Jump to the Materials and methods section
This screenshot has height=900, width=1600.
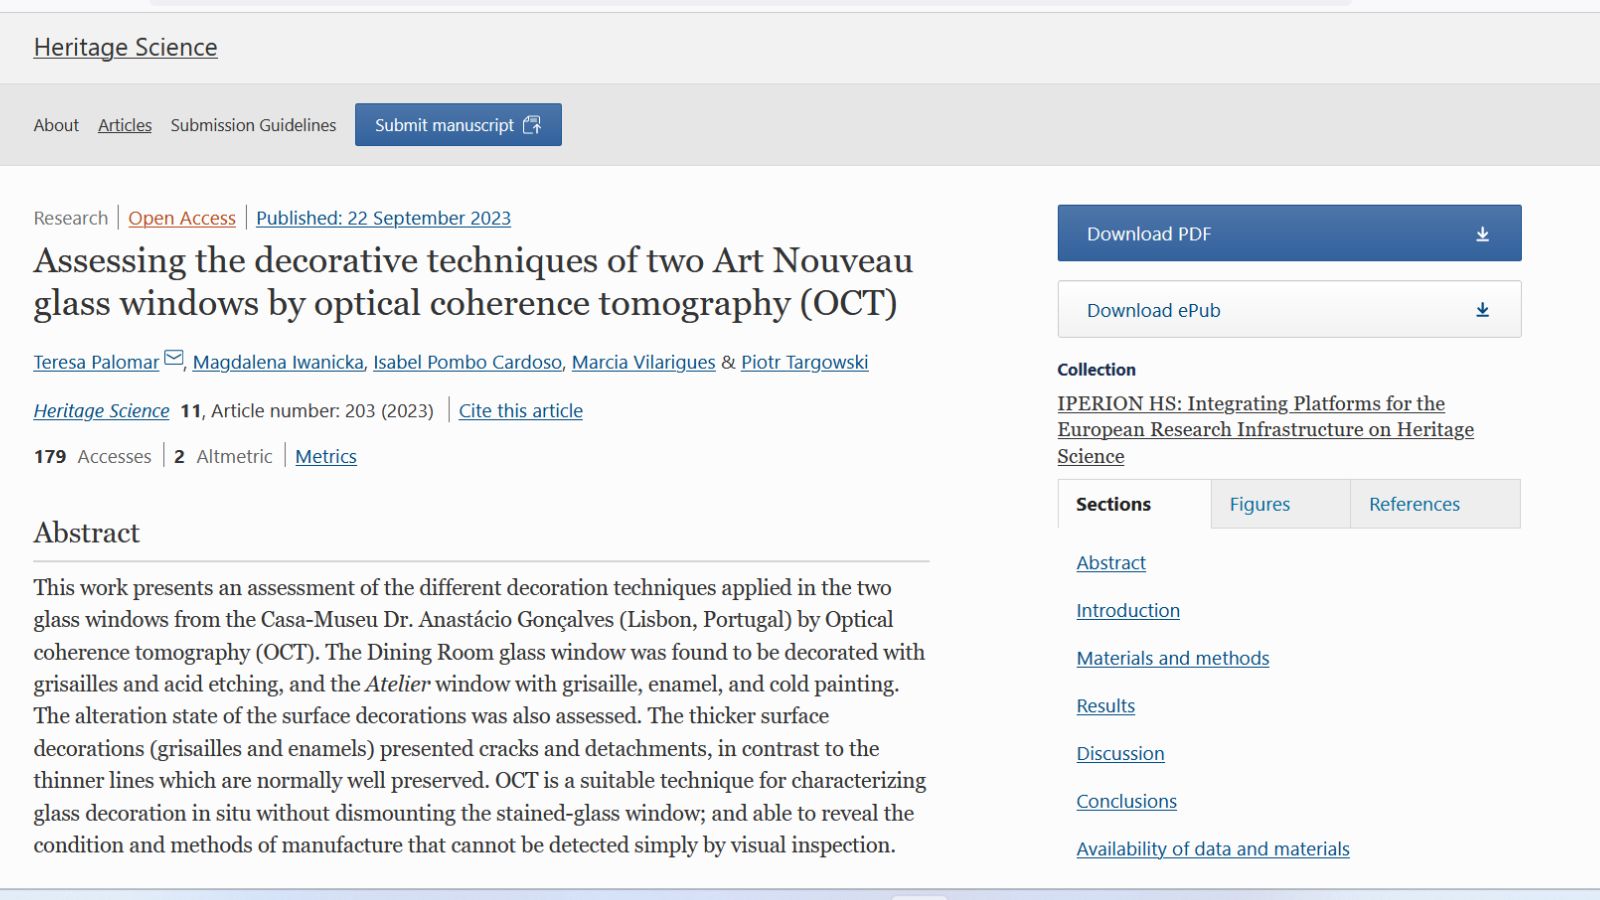tap(1172, 658)
